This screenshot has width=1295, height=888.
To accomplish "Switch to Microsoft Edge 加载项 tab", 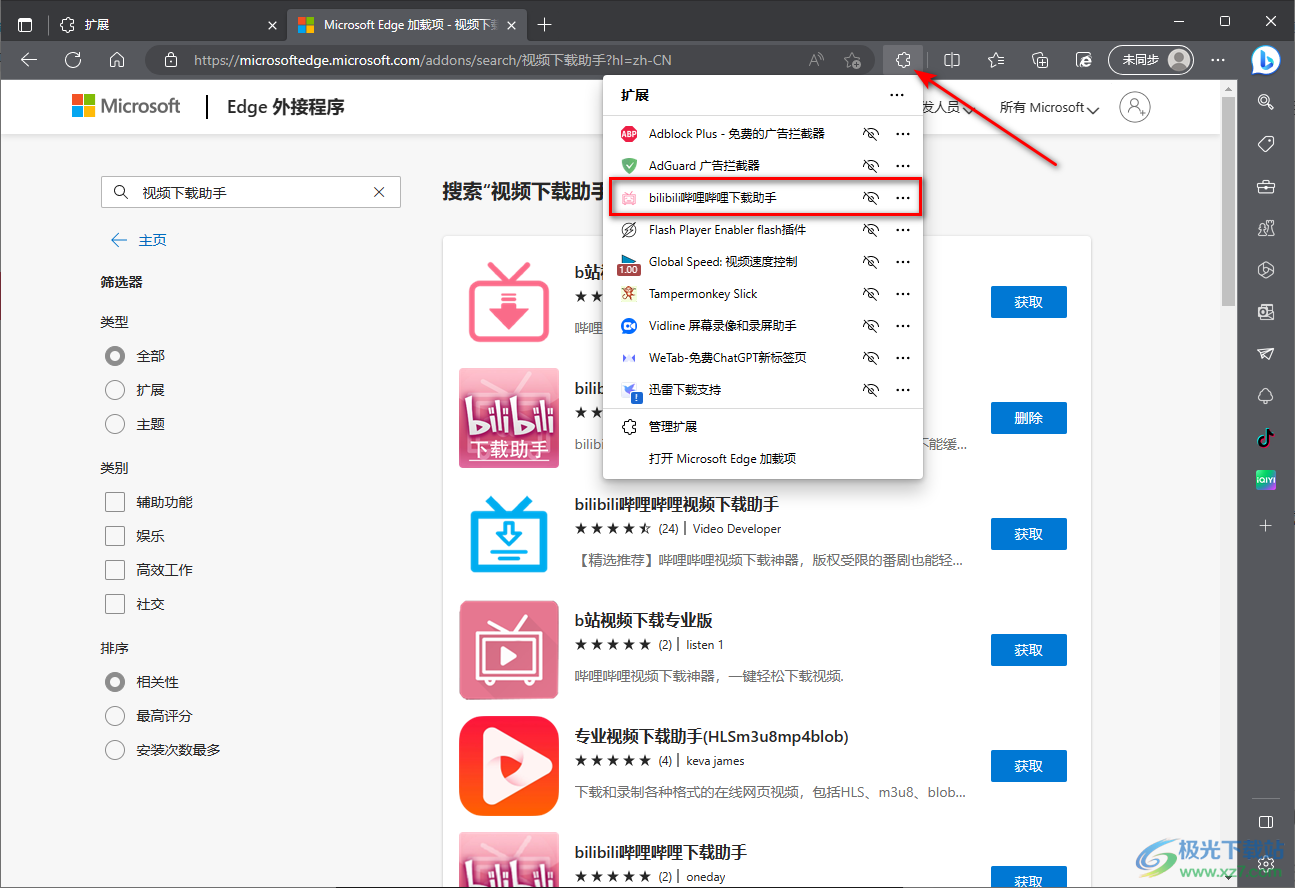I will [407, 24].
